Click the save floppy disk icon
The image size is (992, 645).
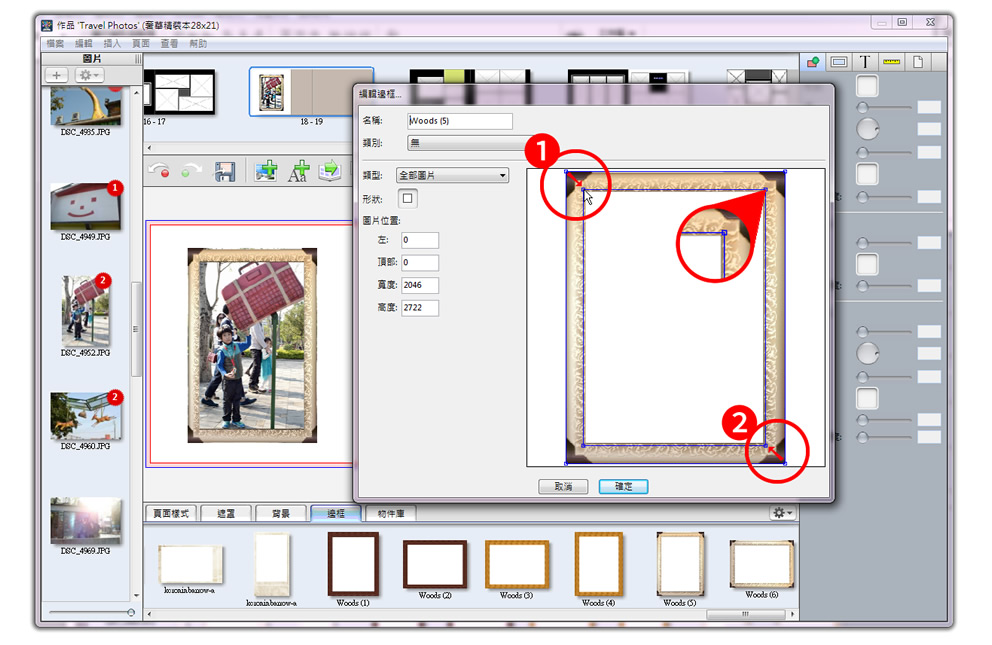coord(225,172)
